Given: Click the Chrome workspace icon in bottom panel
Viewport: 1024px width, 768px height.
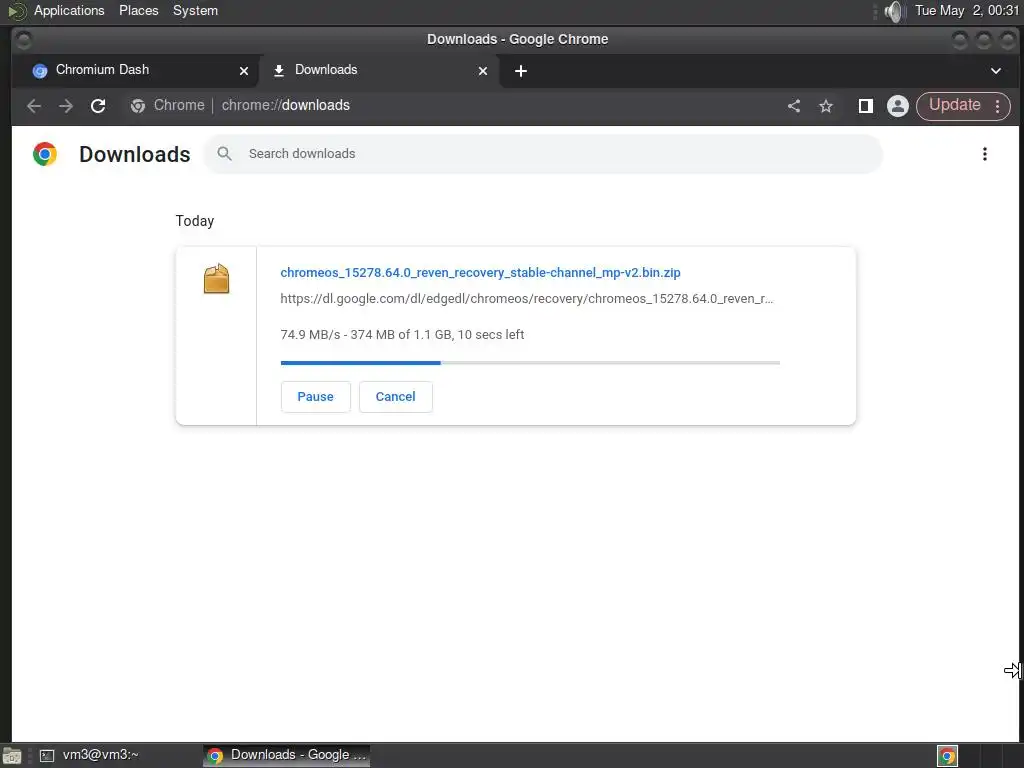Looking at the screenshot, I should [x=948, y=756].
